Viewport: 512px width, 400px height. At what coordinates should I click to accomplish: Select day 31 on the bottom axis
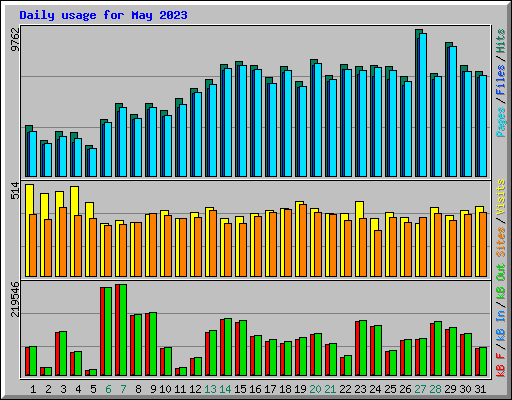pyautogui.click(x=480, y=389)
